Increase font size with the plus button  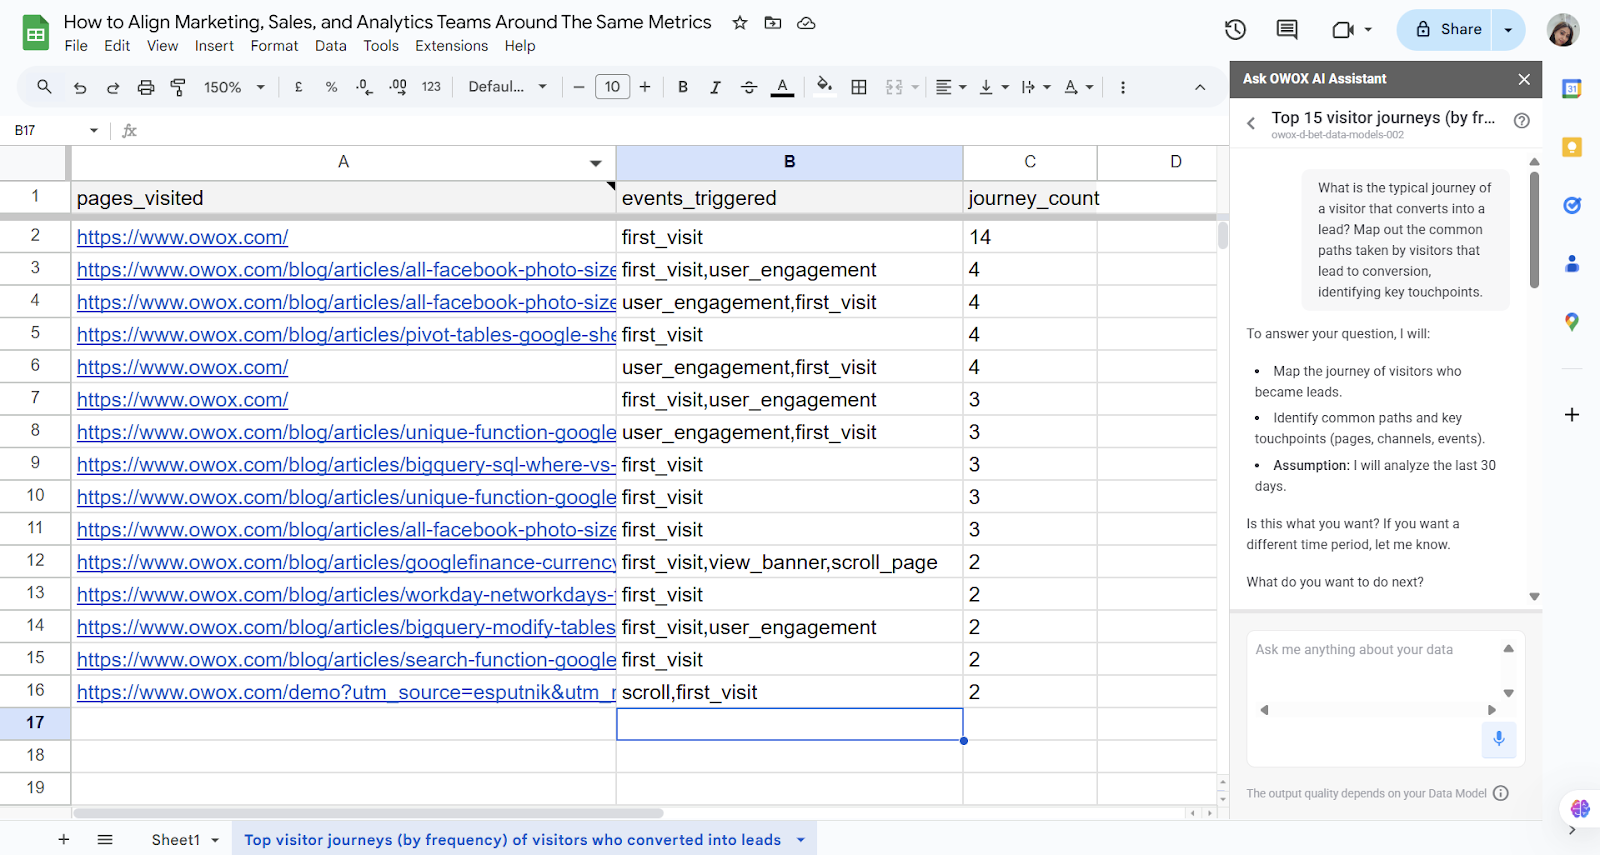pos(645,87)
